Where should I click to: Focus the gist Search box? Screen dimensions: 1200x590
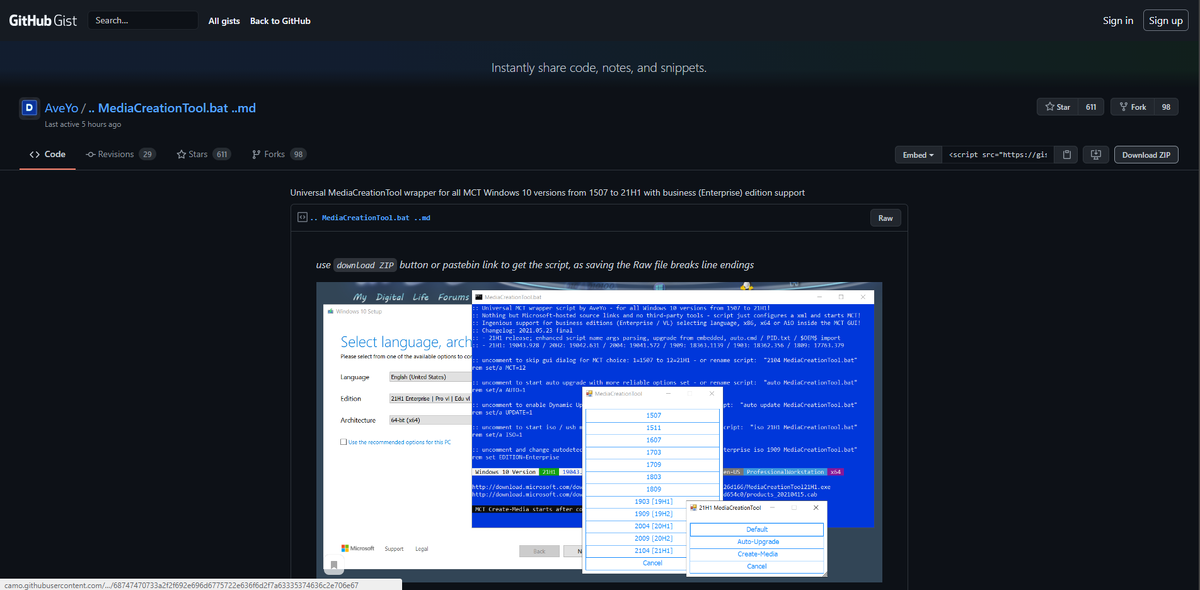142,21
